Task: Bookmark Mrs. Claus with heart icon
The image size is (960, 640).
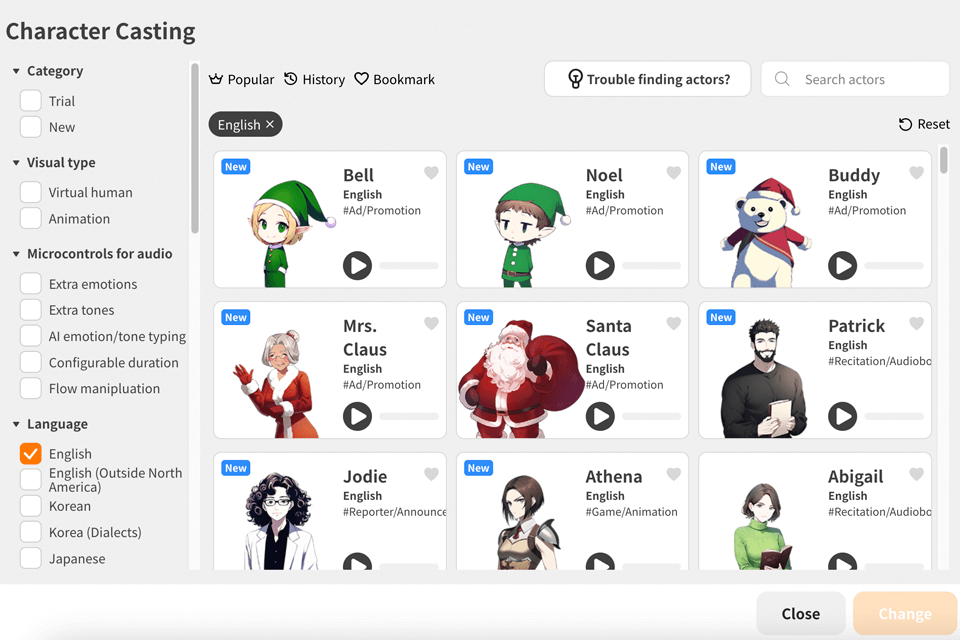Action: coord(431,323)
